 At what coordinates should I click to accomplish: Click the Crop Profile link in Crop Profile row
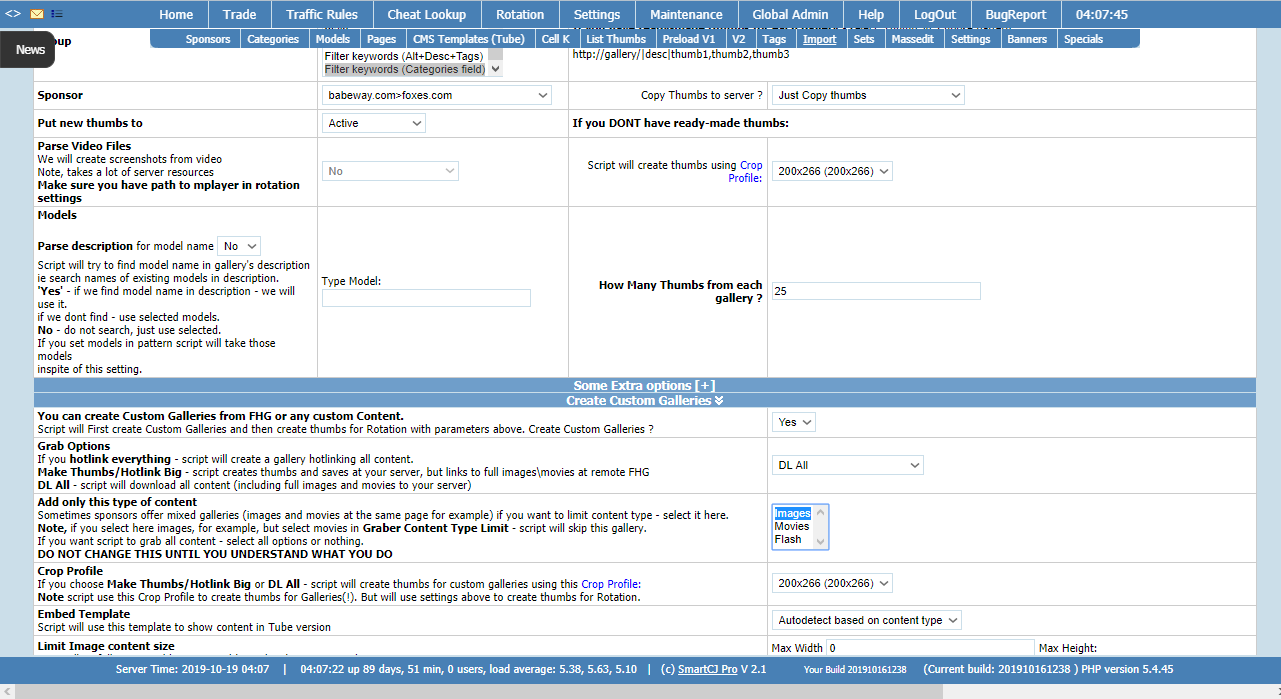(610, 584)
